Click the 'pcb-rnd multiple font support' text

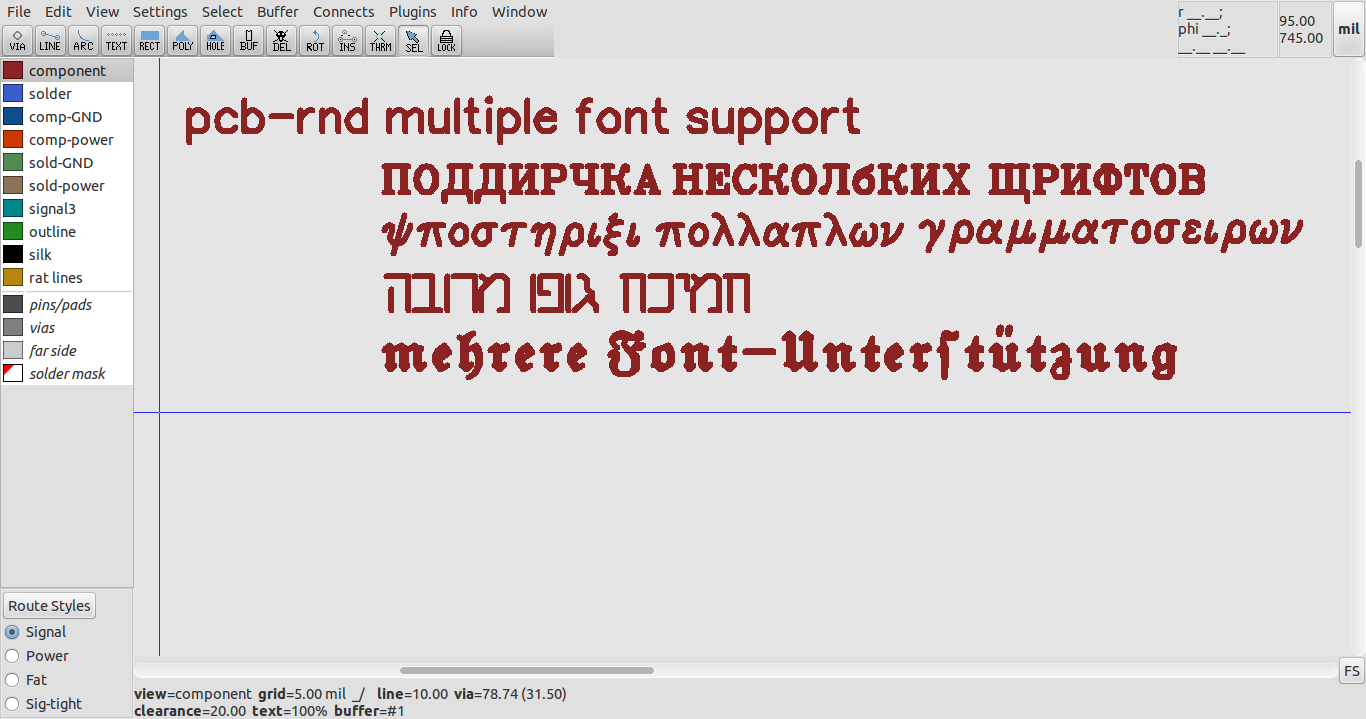click(523, 120)
